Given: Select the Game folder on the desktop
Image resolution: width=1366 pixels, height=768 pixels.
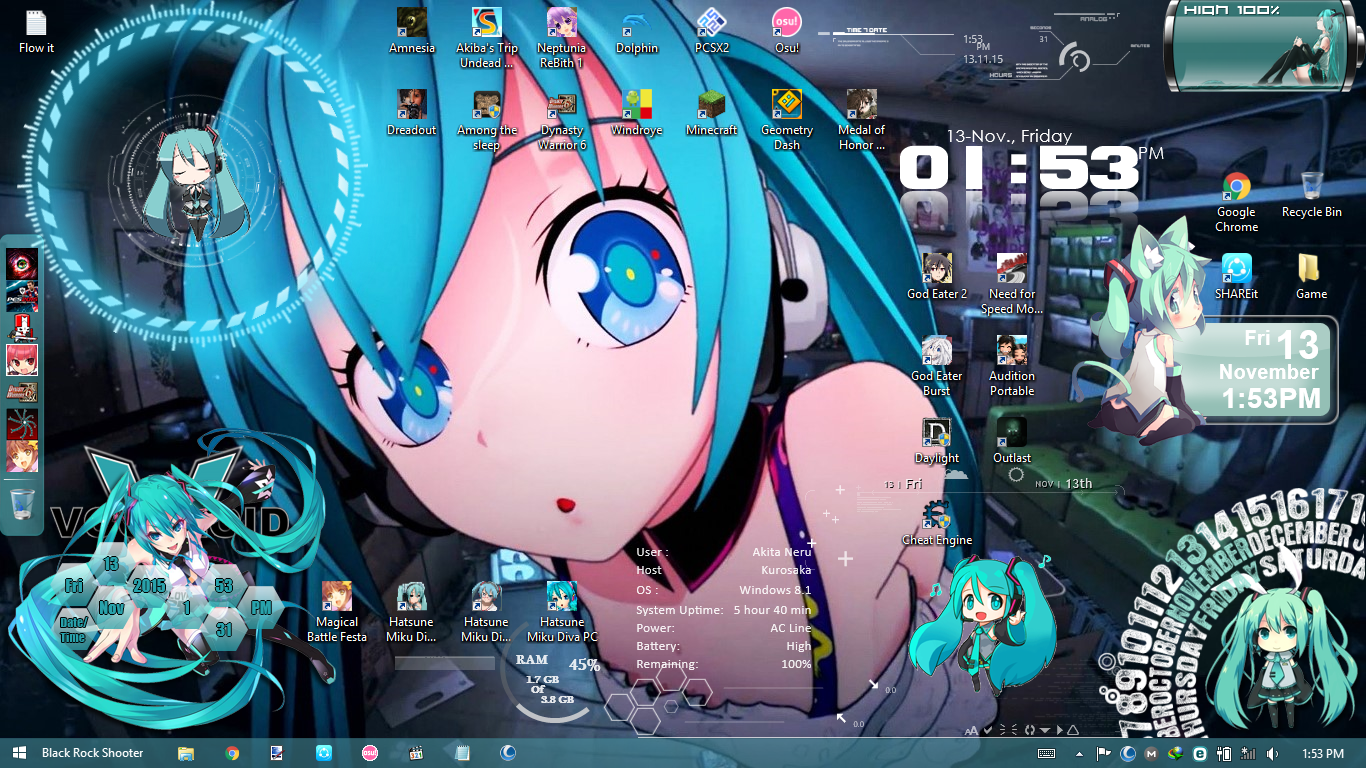Looking at the screenshot, I should 1312,277.
